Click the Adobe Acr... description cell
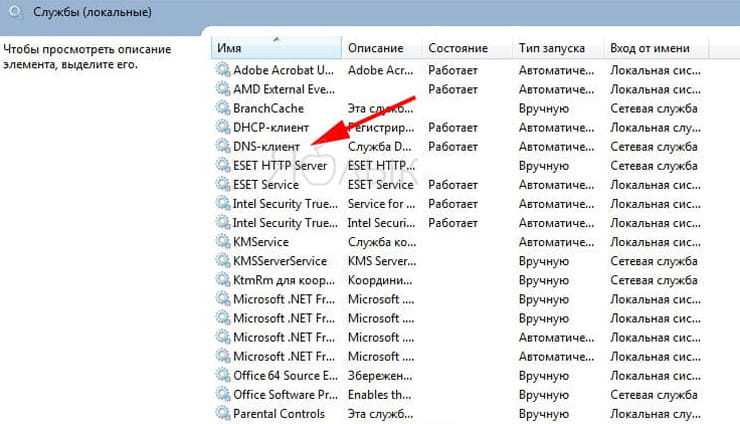Screen dimensions: 740x424 point(380,70)
